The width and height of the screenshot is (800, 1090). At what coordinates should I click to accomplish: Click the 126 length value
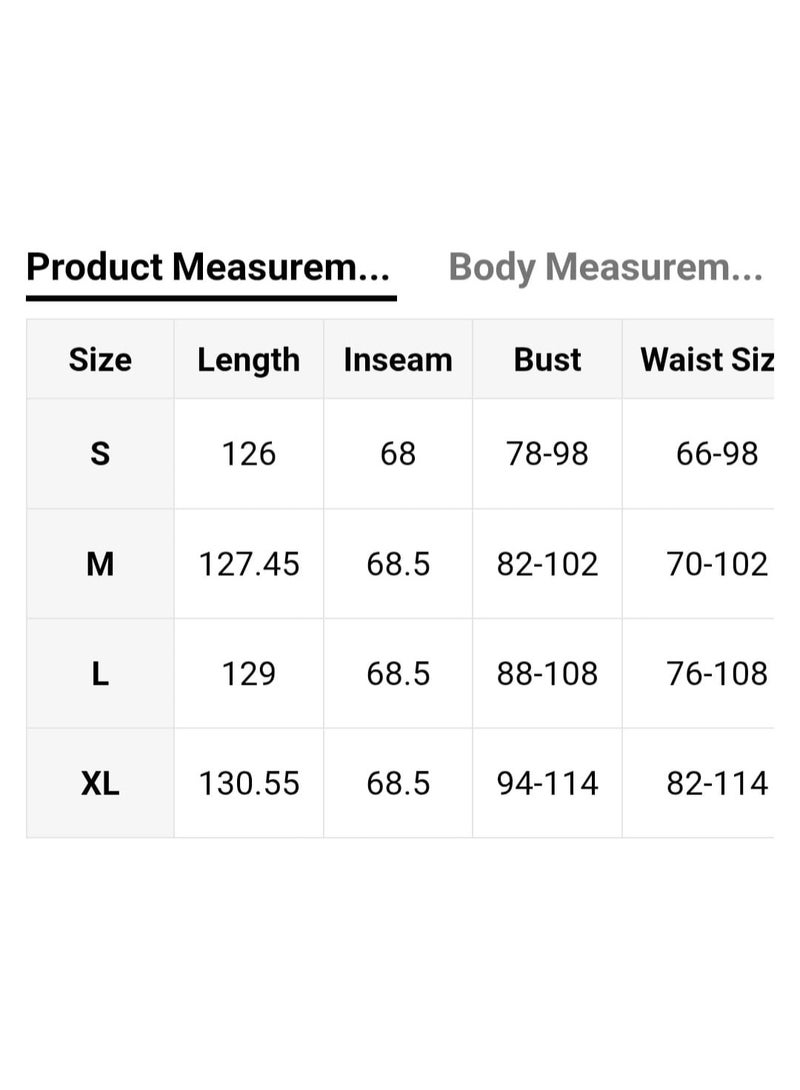(x=248, y=454)
